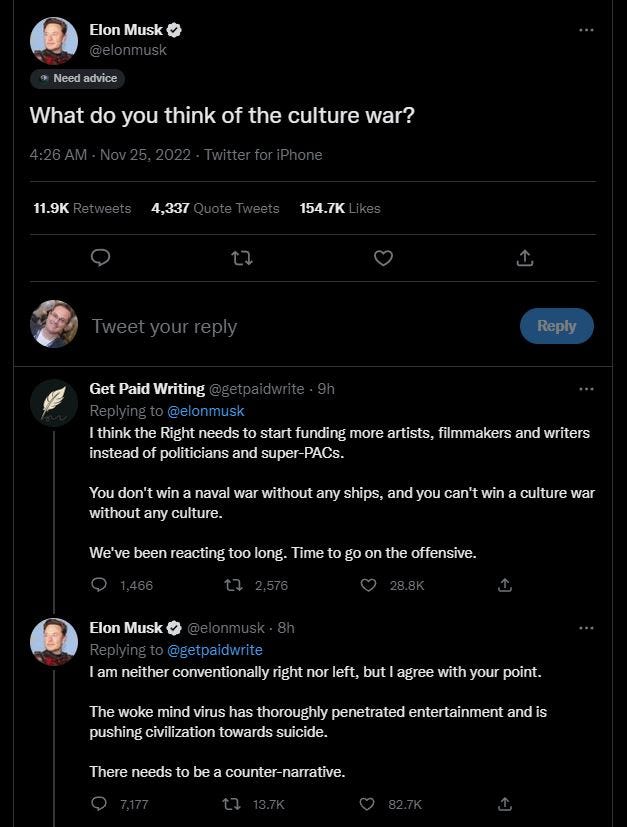Open more options on Elon's reply
The height and width of the screenshot is (827, 627).
[586, 628]
